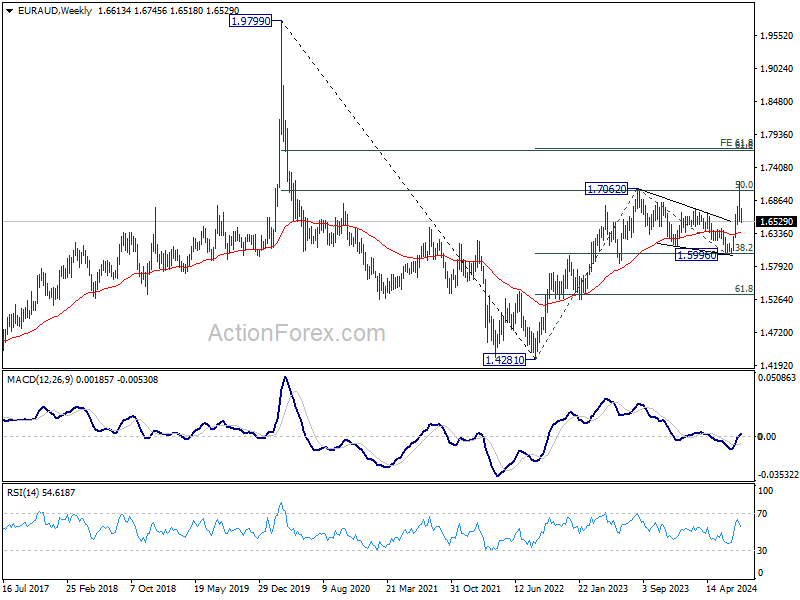800x600 pixels.
Task: Select the current price tag 1.65290
Action: (777, 221)
